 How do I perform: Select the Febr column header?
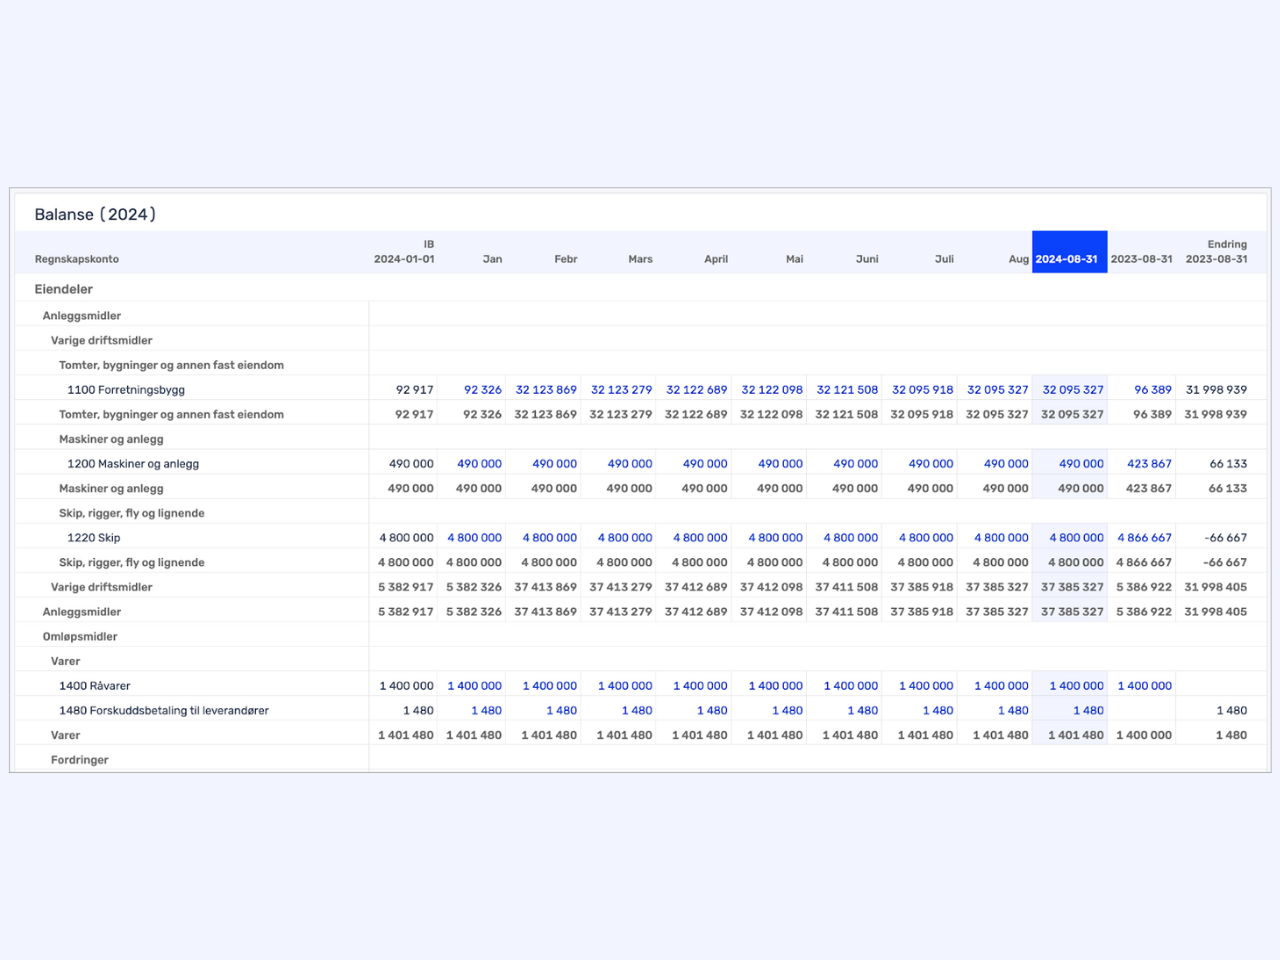(566, 259)
